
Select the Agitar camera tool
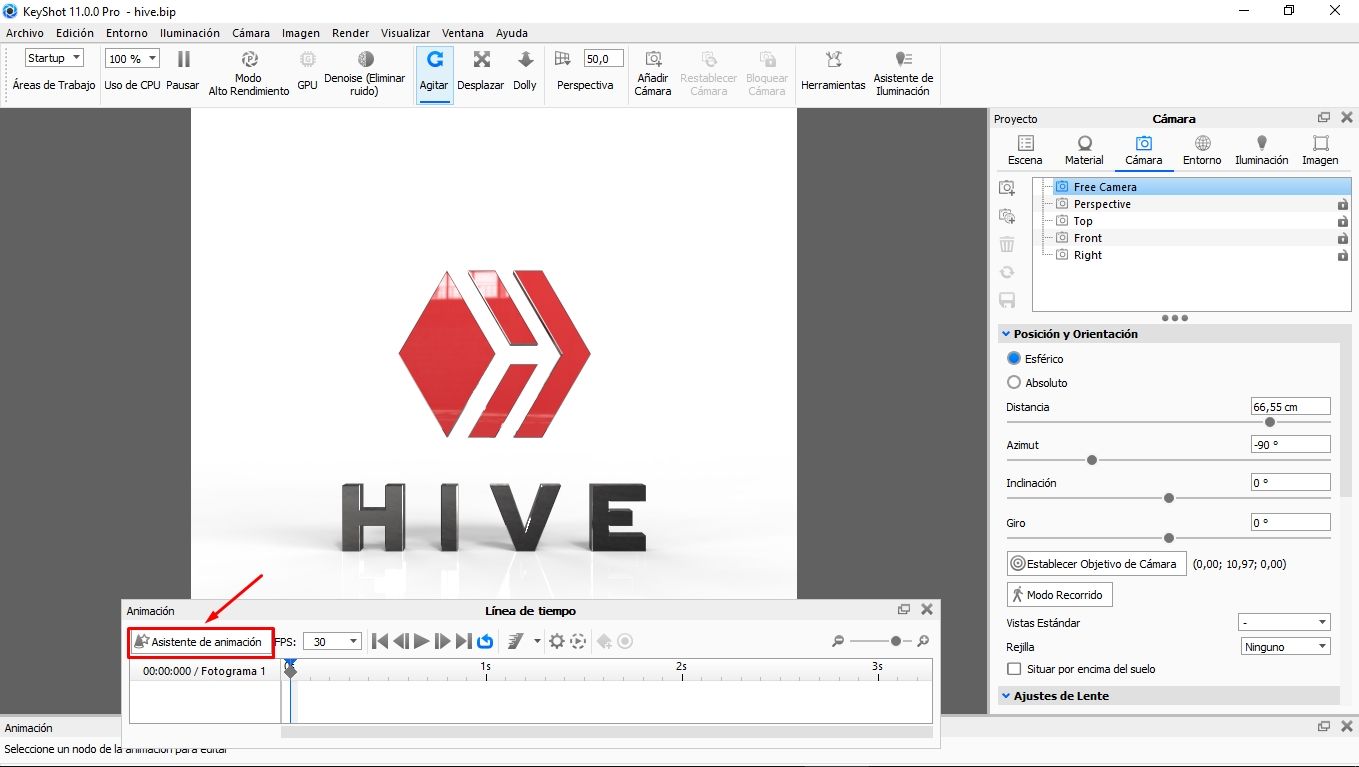434,72
